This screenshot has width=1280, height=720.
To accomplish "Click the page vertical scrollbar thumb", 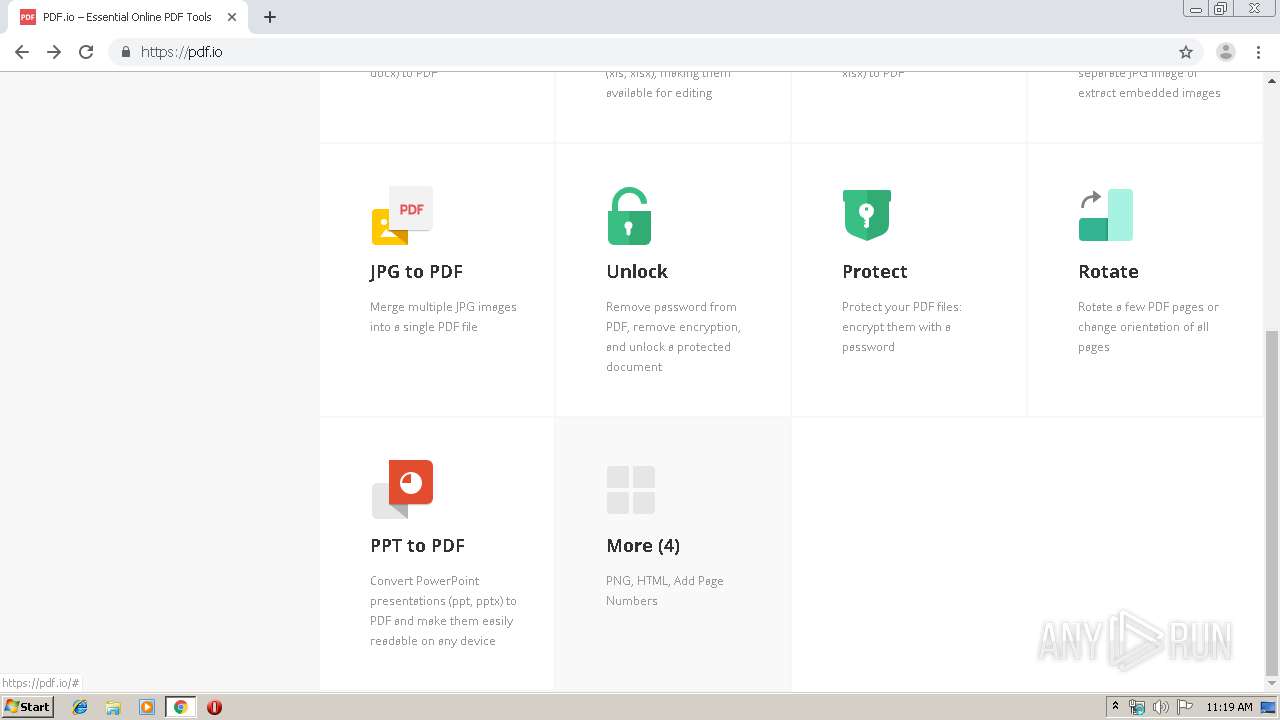I will [1272, 502].
